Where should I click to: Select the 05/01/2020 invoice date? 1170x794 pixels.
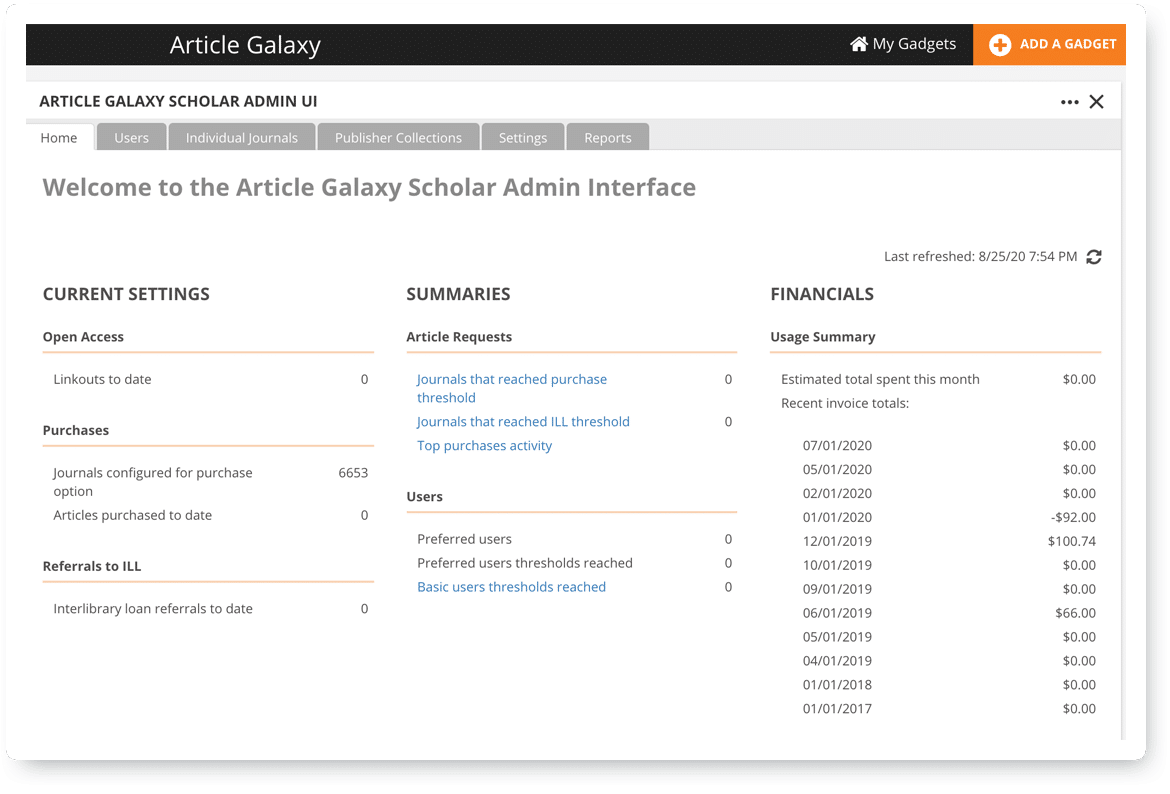click(x=837, y=469)
